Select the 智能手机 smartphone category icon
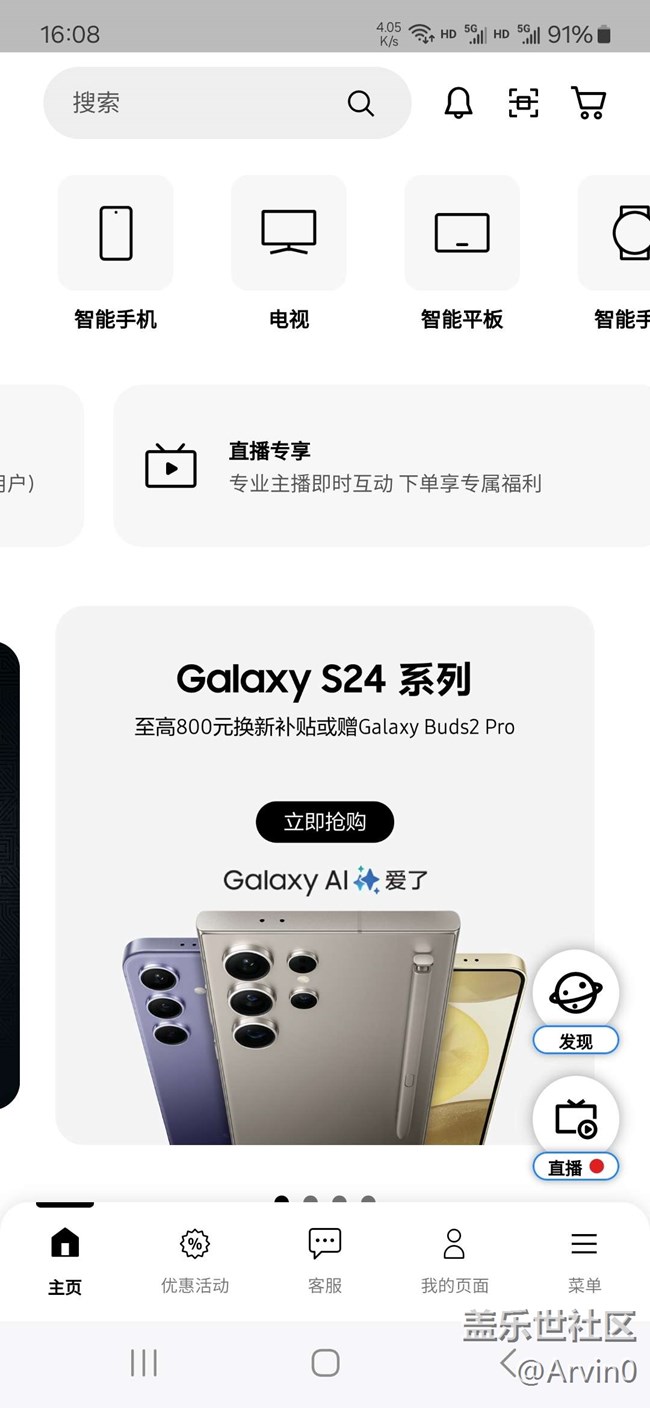Screen dimensions: 650x1408 (x=116, y=233)
